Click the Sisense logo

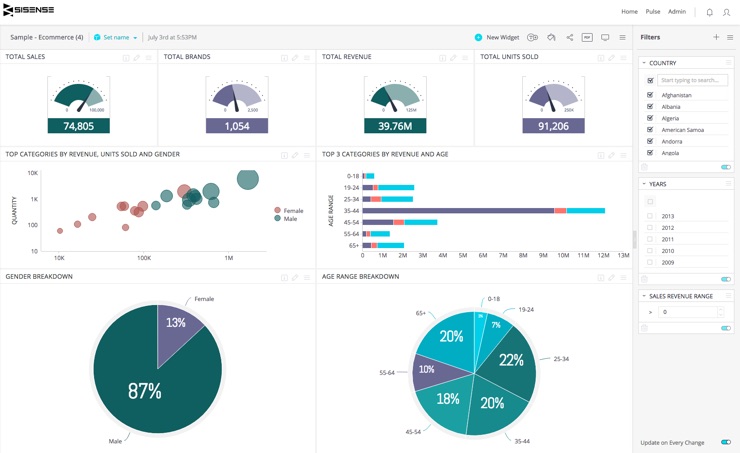[29, 11]
